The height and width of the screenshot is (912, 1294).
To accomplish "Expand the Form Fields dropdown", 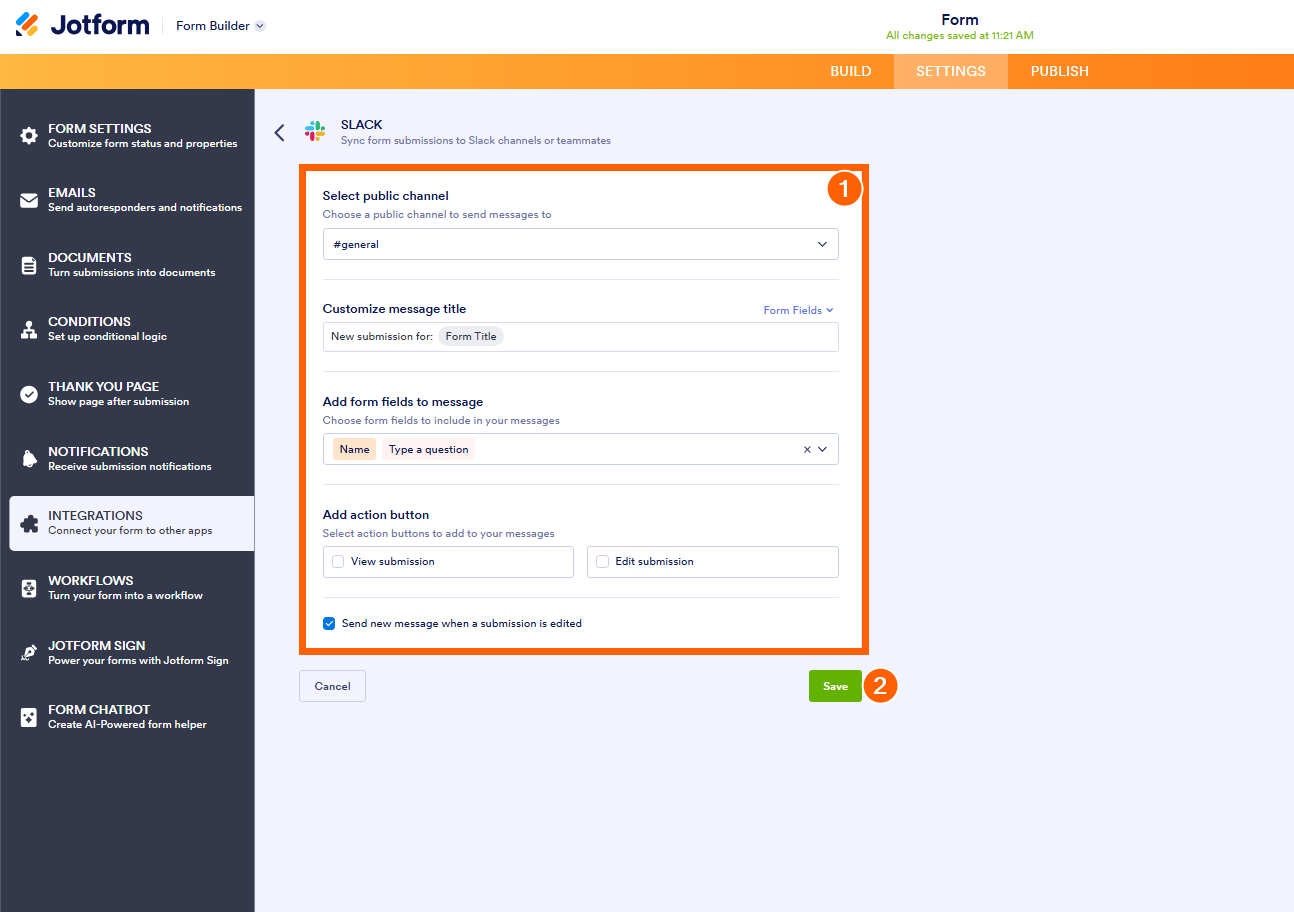I will (x=798, y=310).
